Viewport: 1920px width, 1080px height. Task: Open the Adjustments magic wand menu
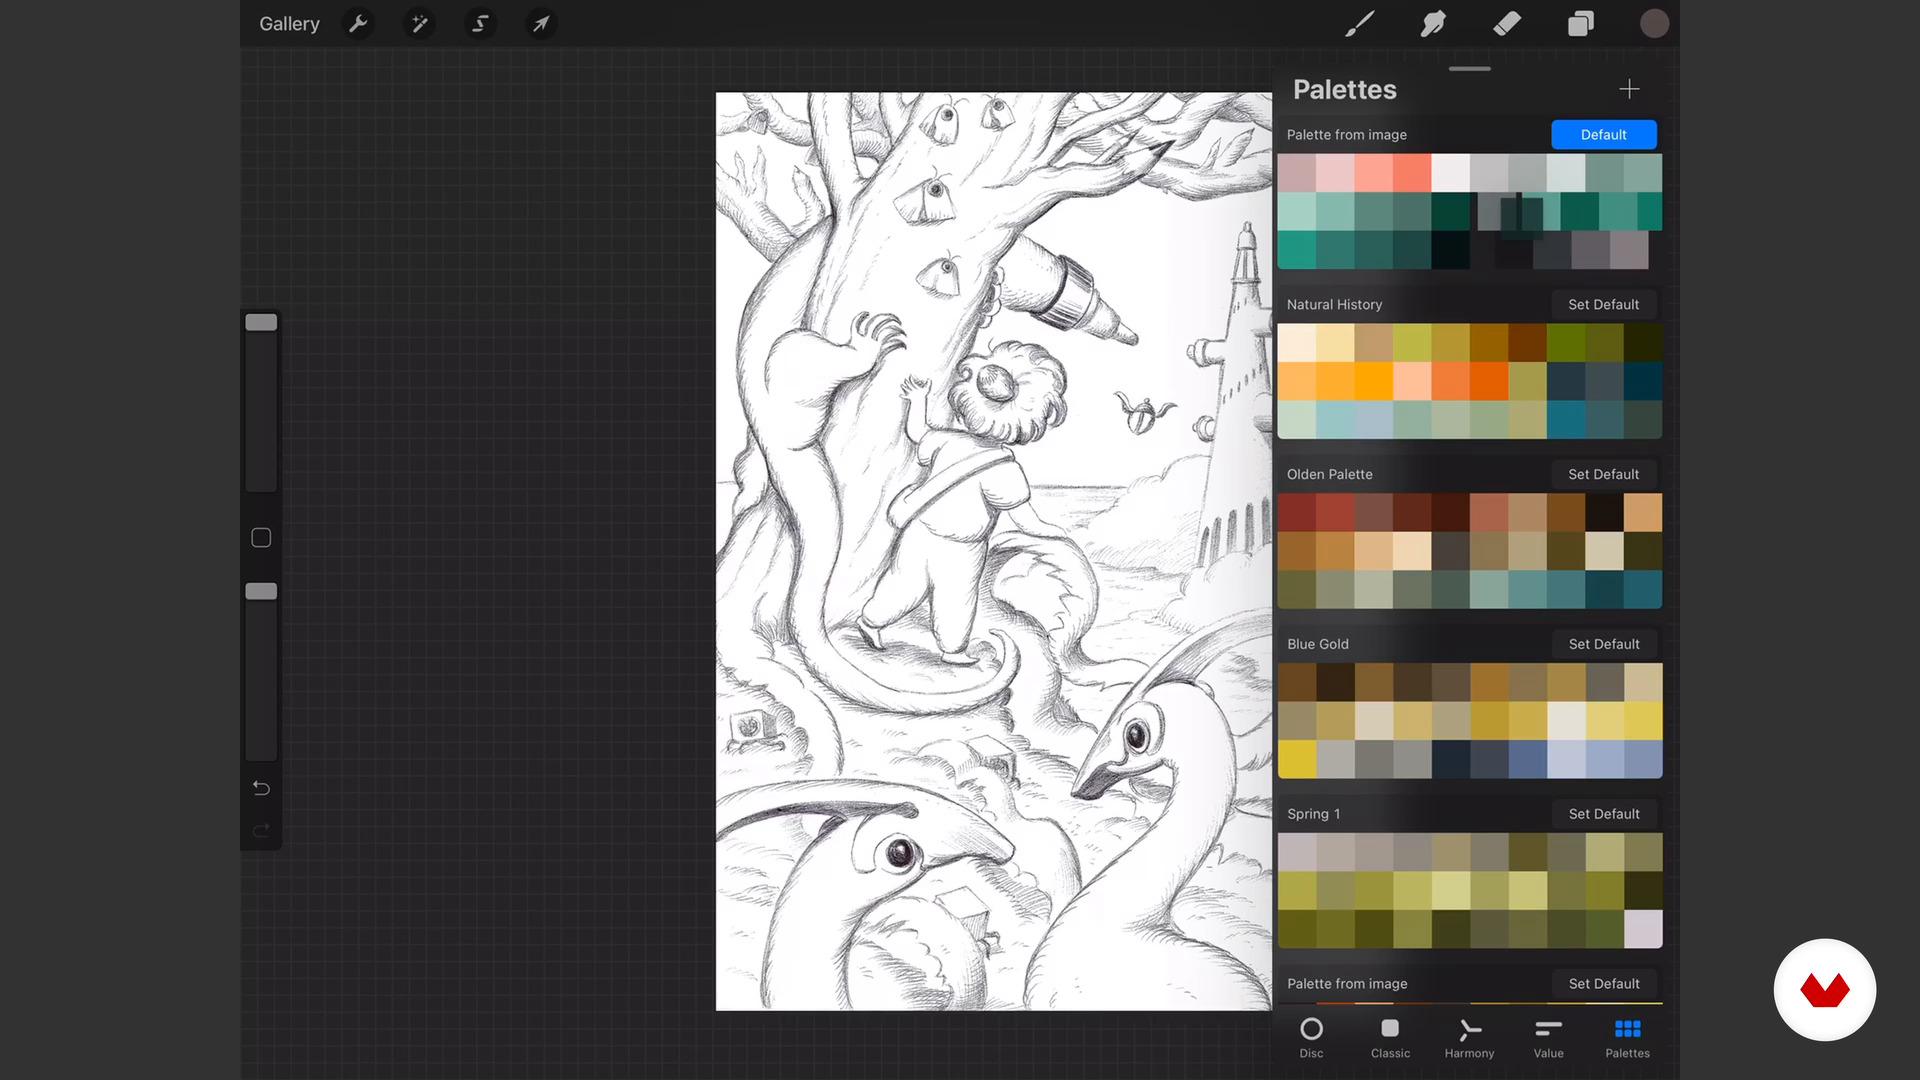coord(419,24)
